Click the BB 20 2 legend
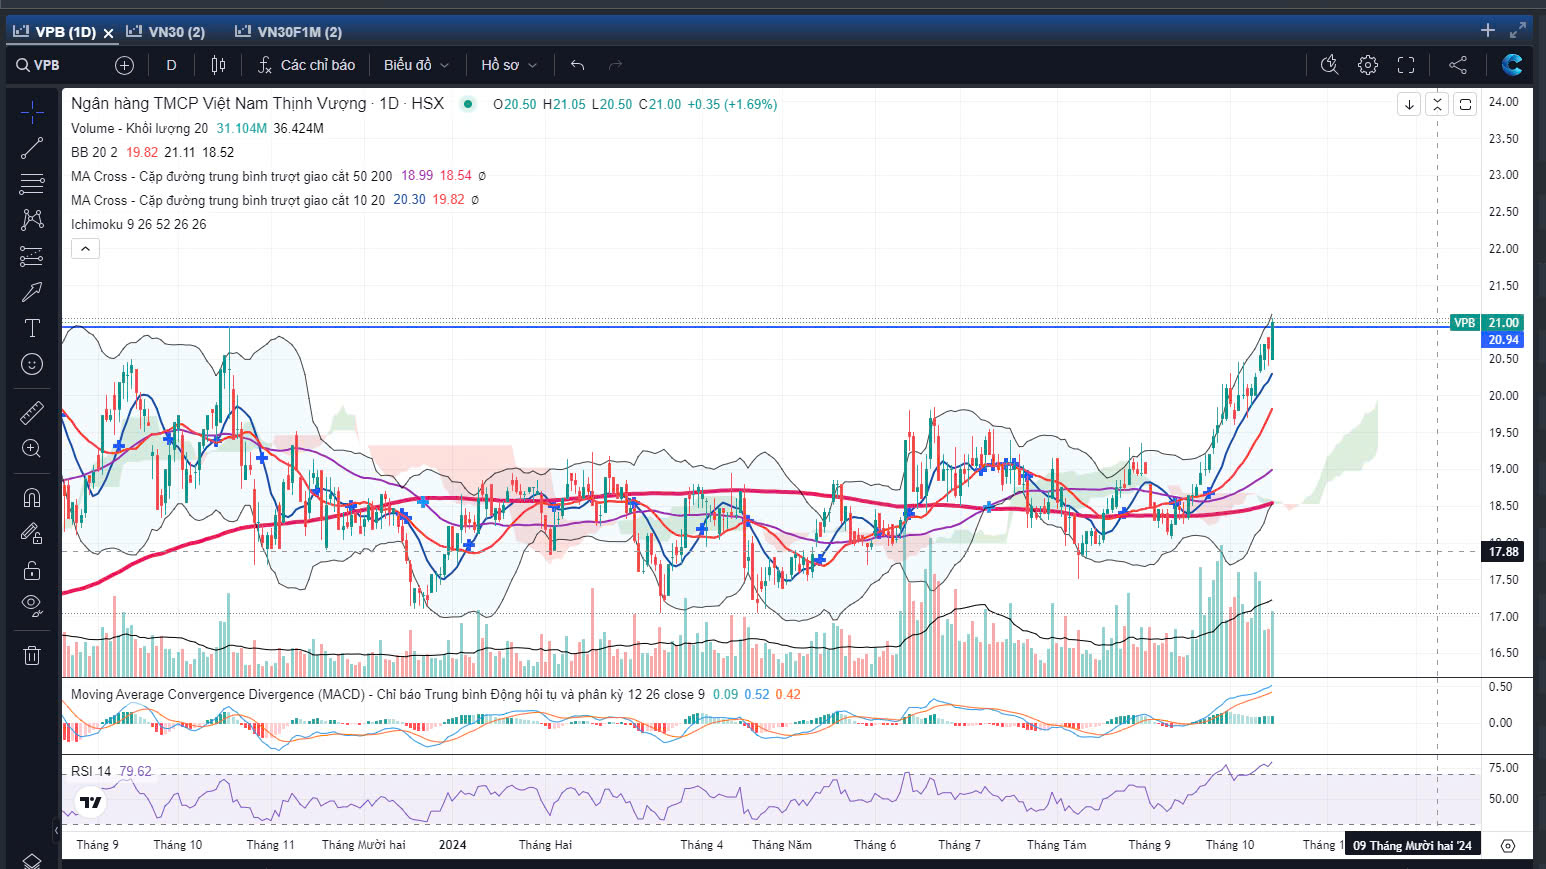The image size is (1546, 869). 94,152
